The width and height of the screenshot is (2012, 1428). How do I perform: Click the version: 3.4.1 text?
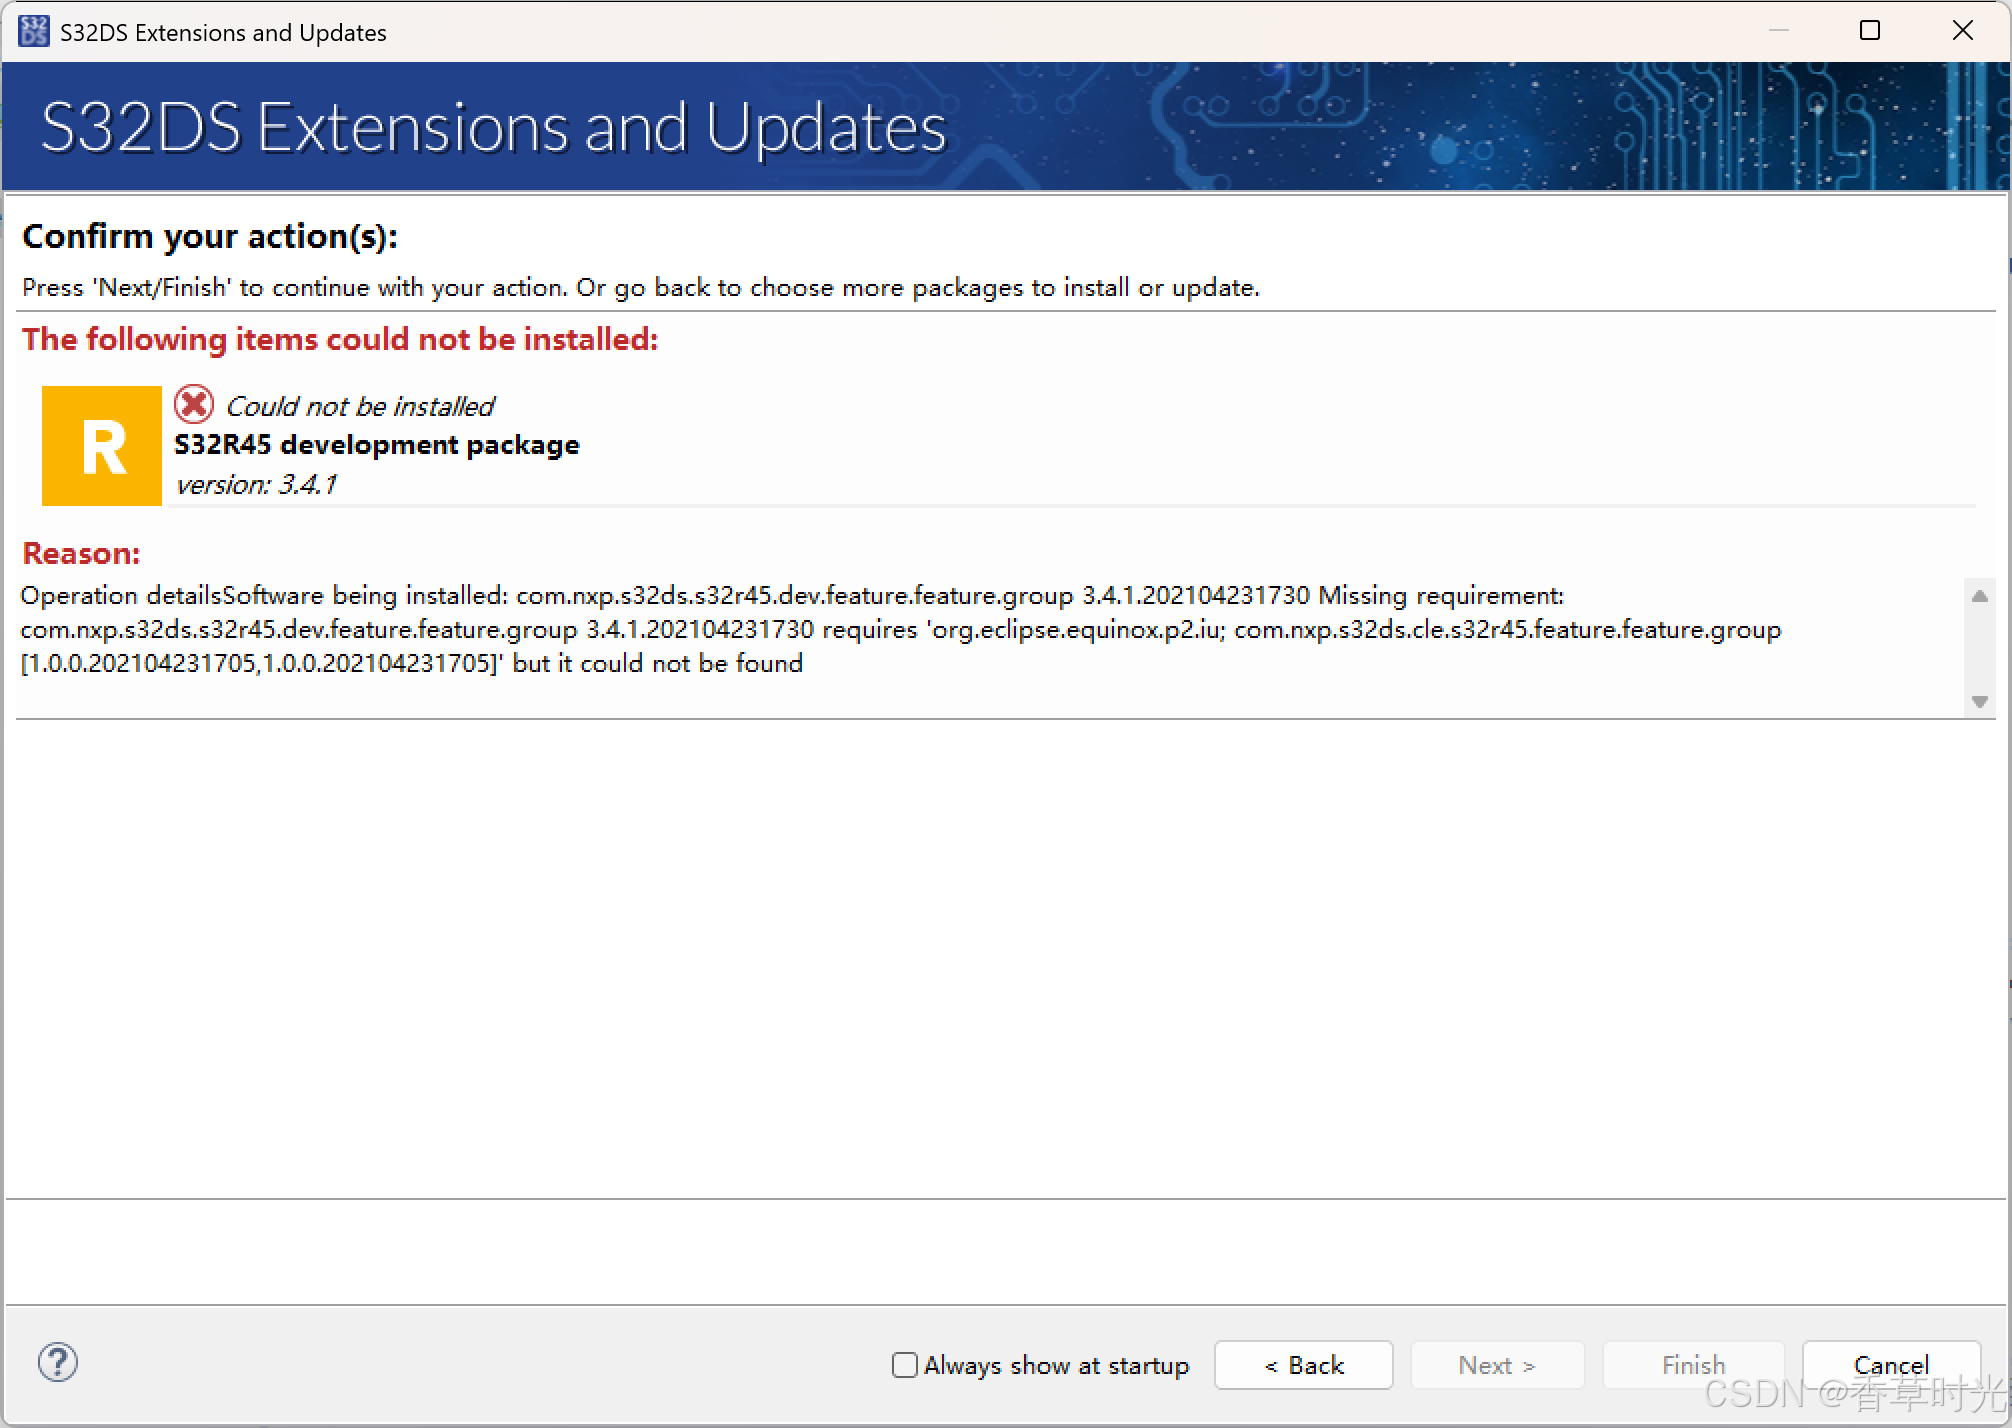tap(256, 485)
